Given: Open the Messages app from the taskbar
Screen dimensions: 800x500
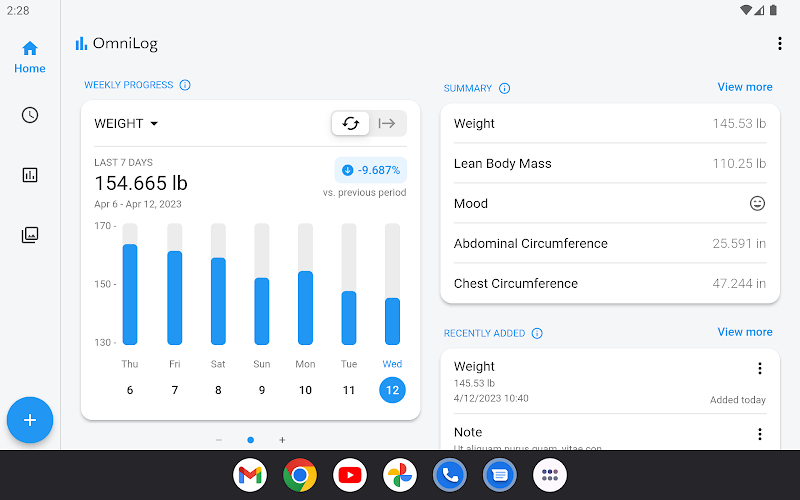Looking at the screenshot, I should 500,476.
